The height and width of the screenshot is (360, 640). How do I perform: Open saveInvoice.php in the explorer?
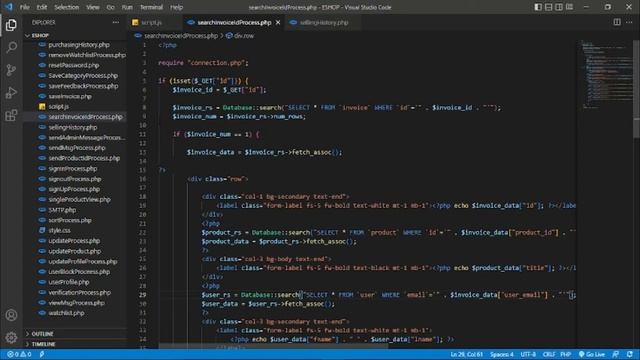[70, 96]
